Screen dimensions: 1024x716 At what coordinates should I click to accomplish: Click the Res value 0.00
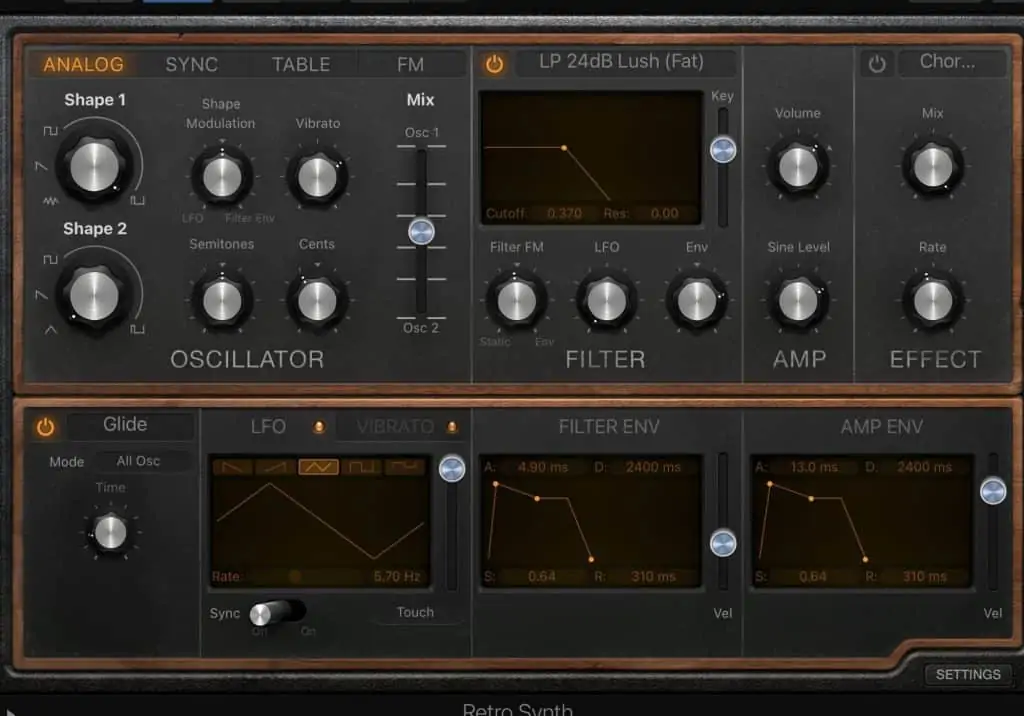pyautogui.click(x=664, y=214)
